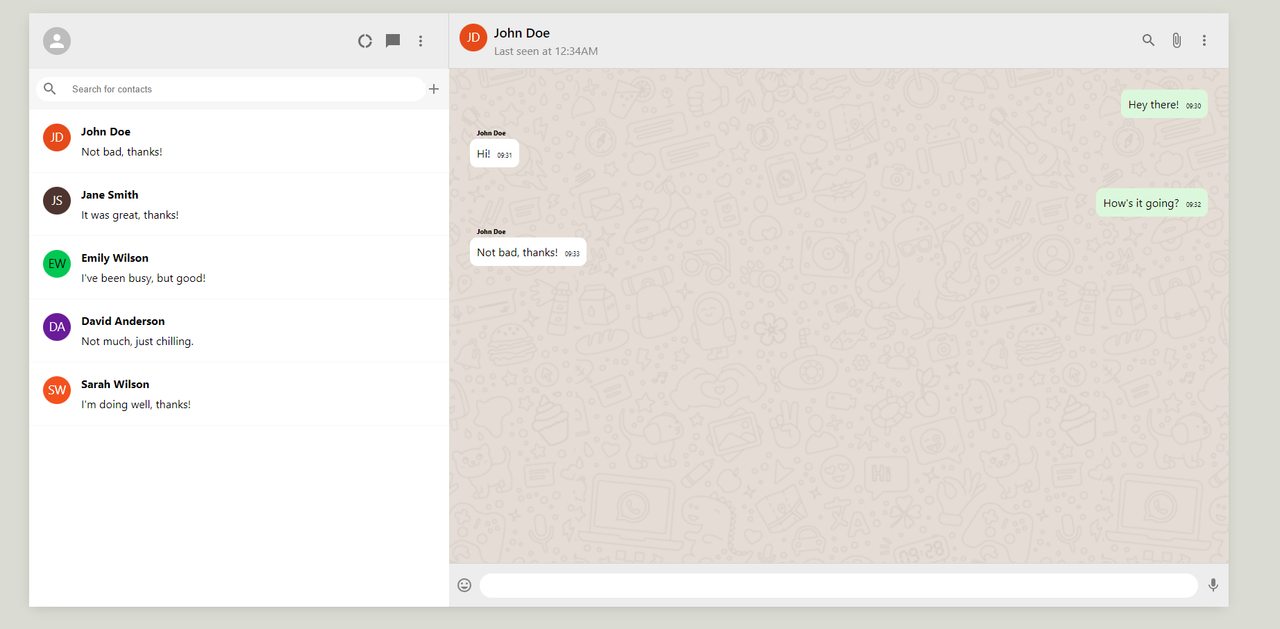Open your profile avatar in sidebar header

pyautogui.click(x=57, y=41)
